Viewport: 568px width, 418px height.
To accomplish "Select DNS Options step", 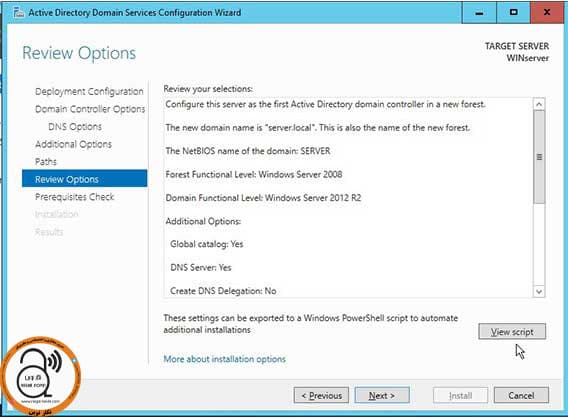I will point(75,127).
